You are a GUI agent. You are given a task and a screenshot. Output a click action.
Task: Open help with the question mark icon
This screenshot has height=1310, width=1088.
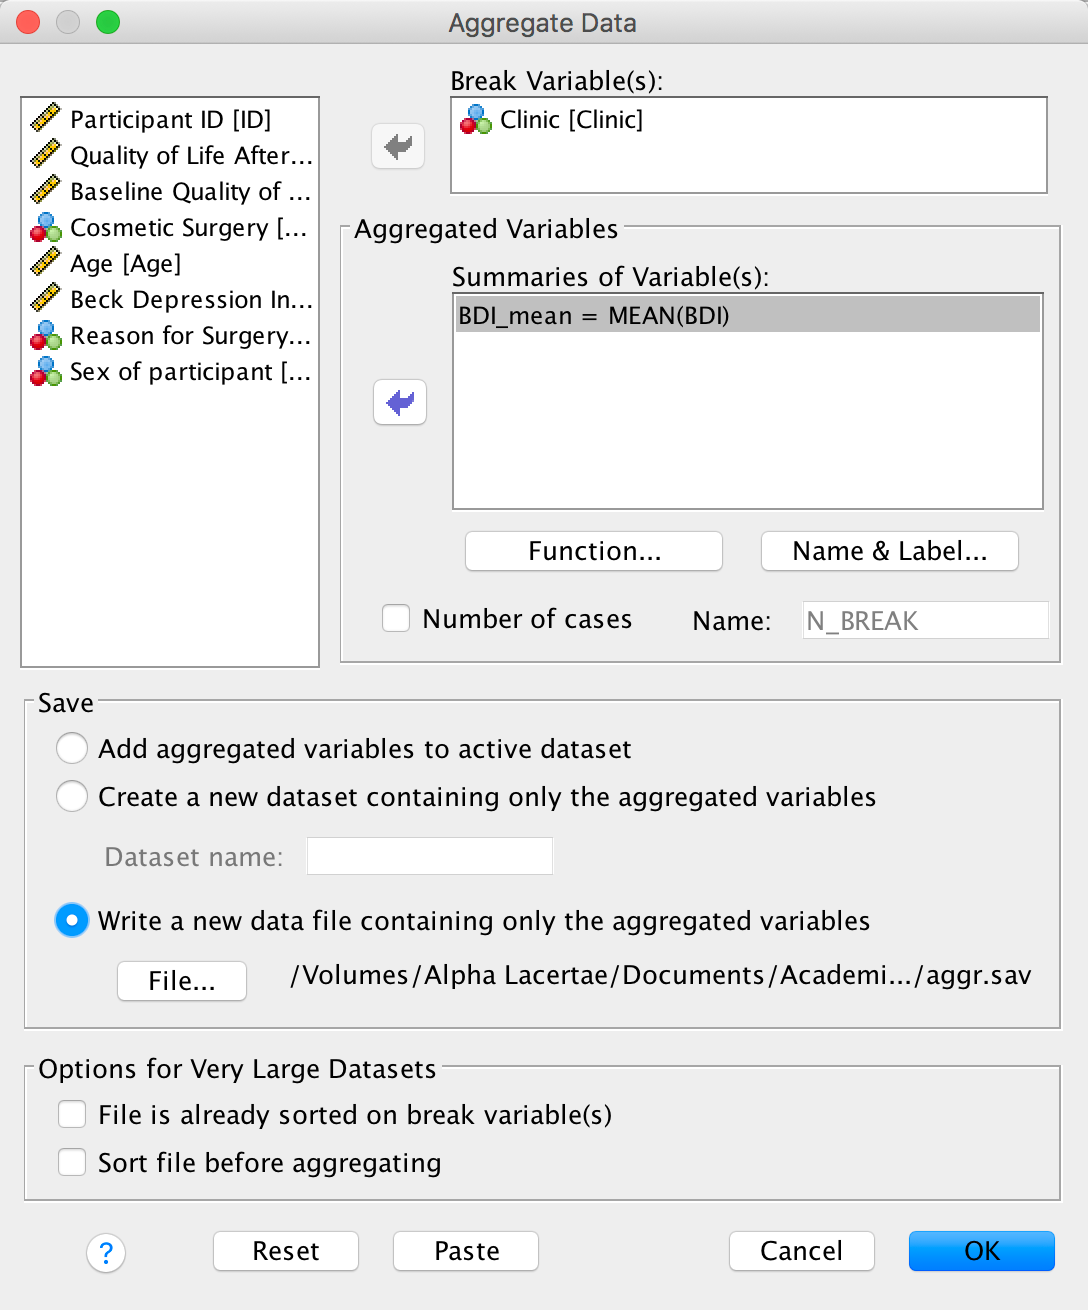[106, 1252]
